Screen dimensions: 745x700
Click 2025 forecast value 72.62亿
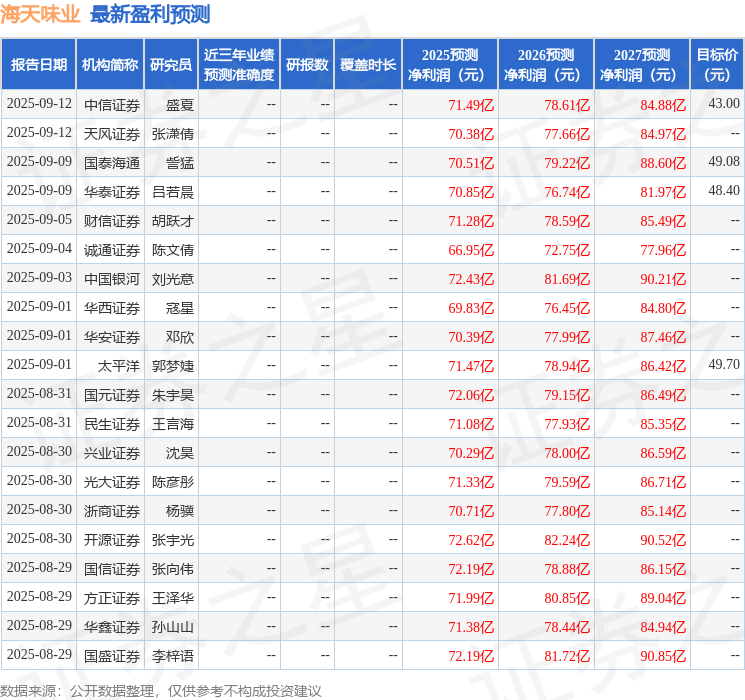[x=471, y=540]
